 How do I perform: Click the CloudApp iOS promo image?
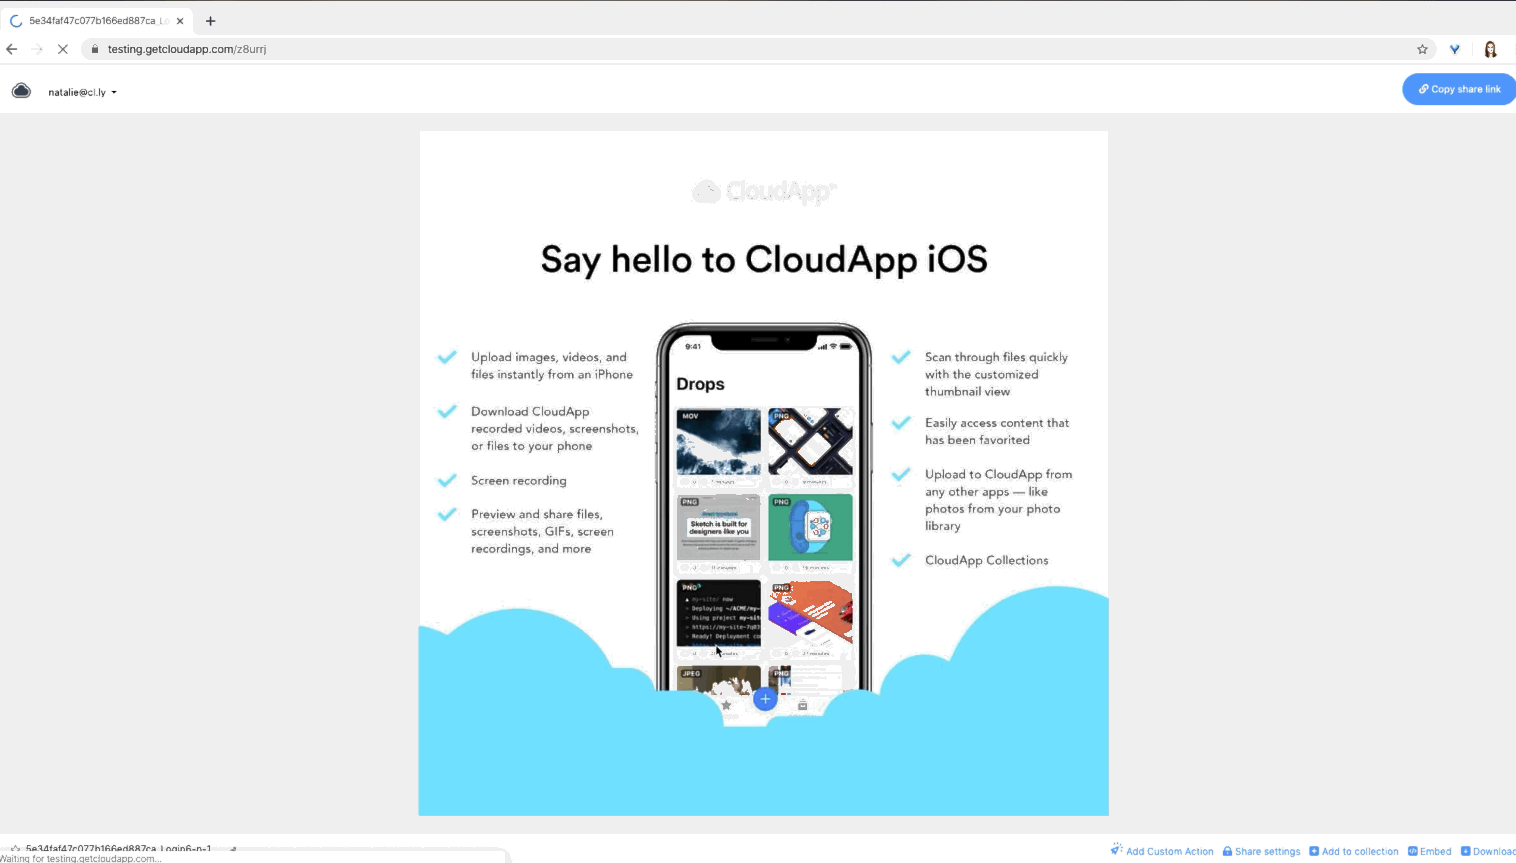tap(763, 473)
